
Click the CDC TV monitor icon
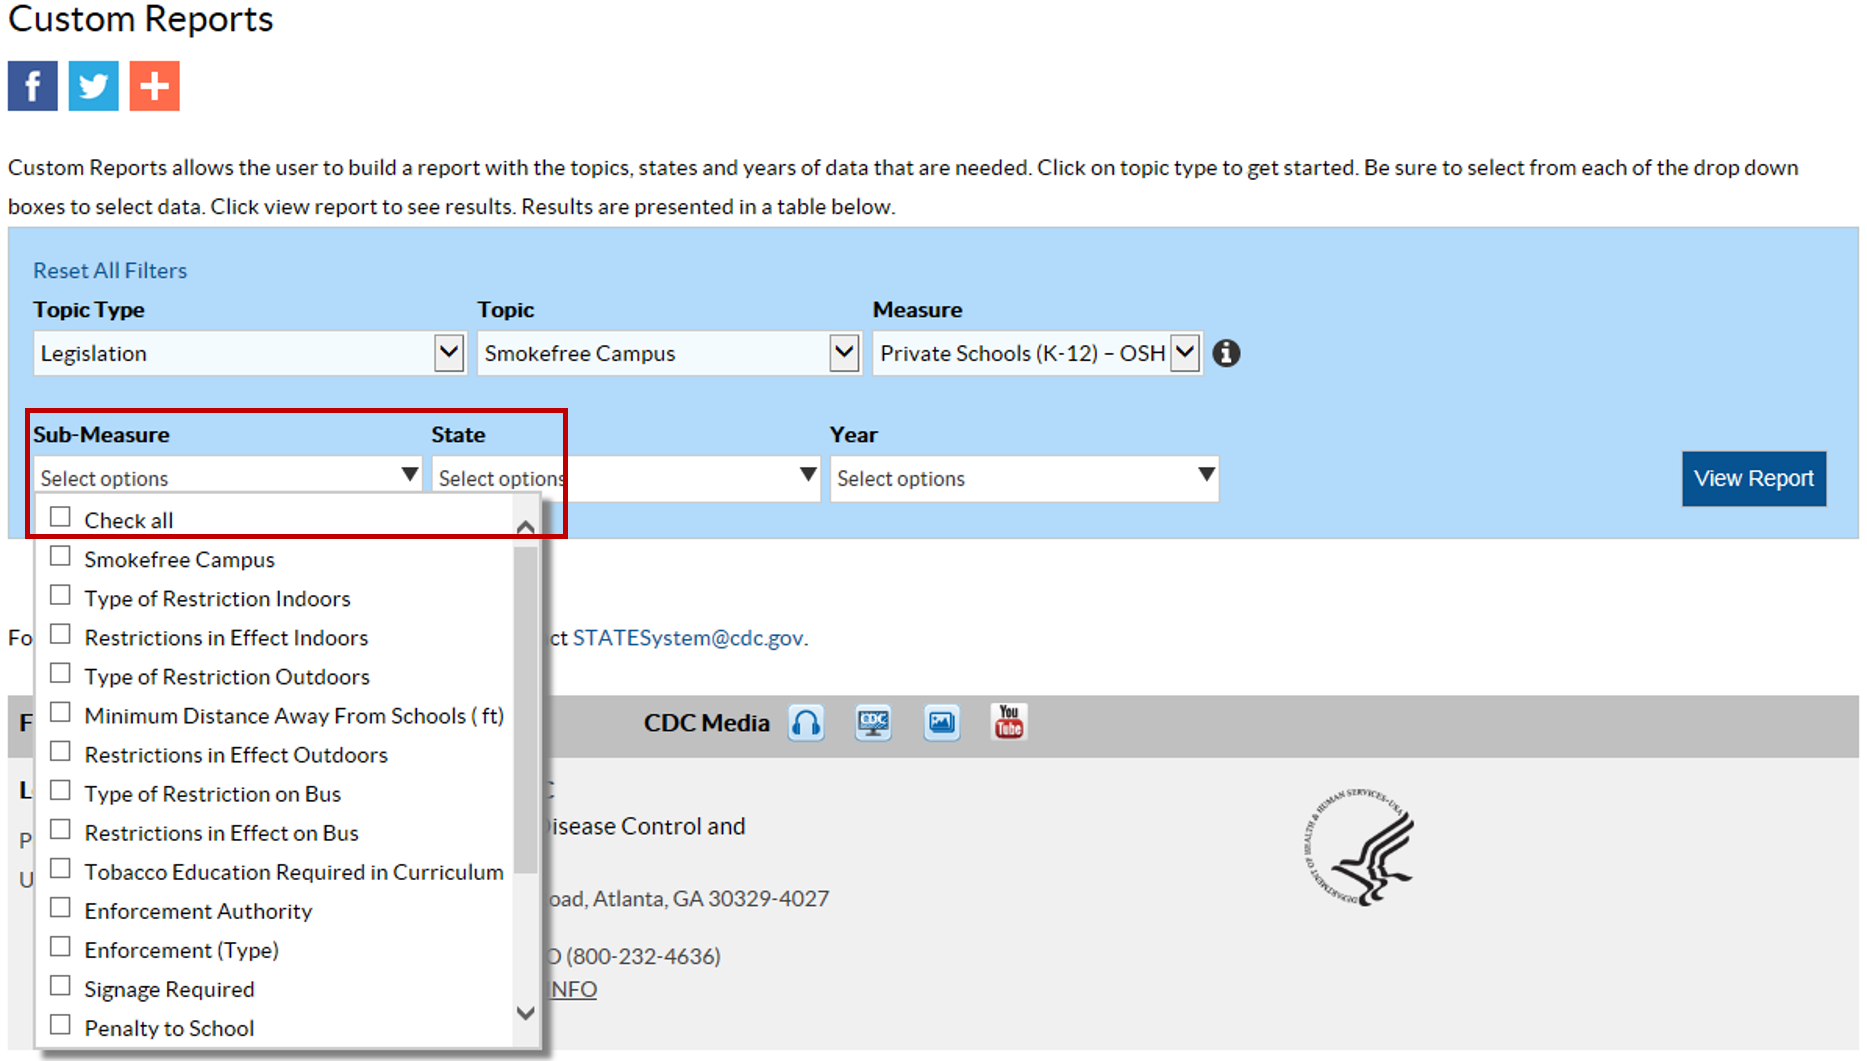click(x=873, y=722)
